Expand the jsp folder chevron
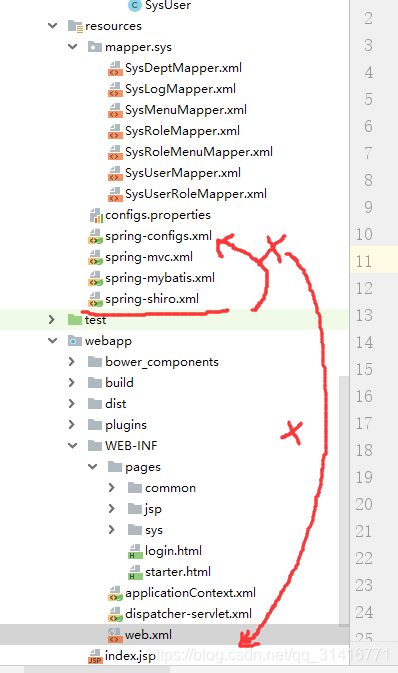Viewport: 398px width, 673px height. tap(112, 509)
